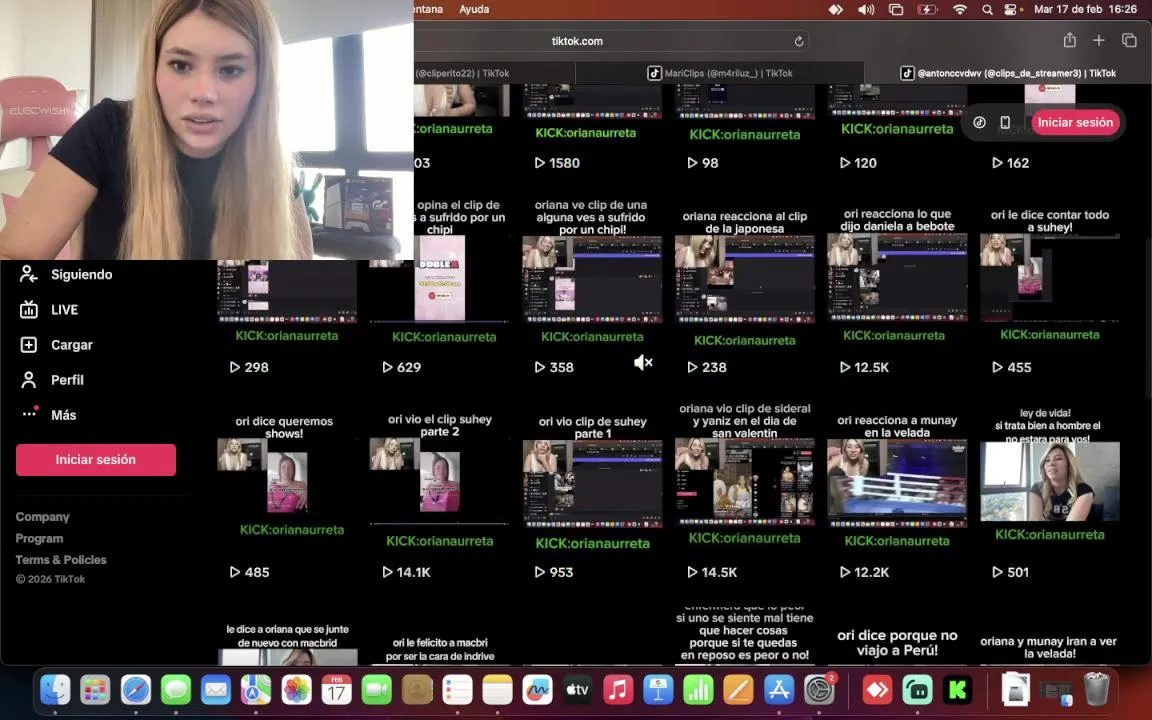The image size is (1152, 720).
Task: Open video about sideral y yaniz san valentin
Action: 744,481
